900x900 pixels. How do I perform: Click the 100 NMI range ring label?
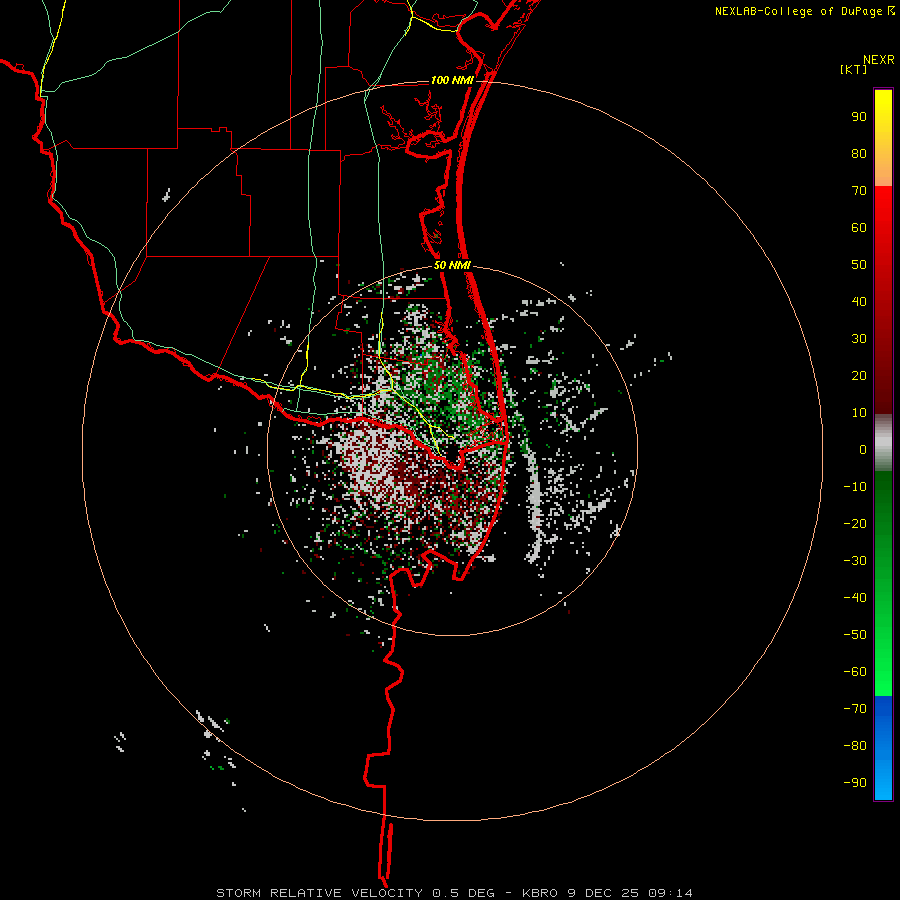click(x=452, y=80)
